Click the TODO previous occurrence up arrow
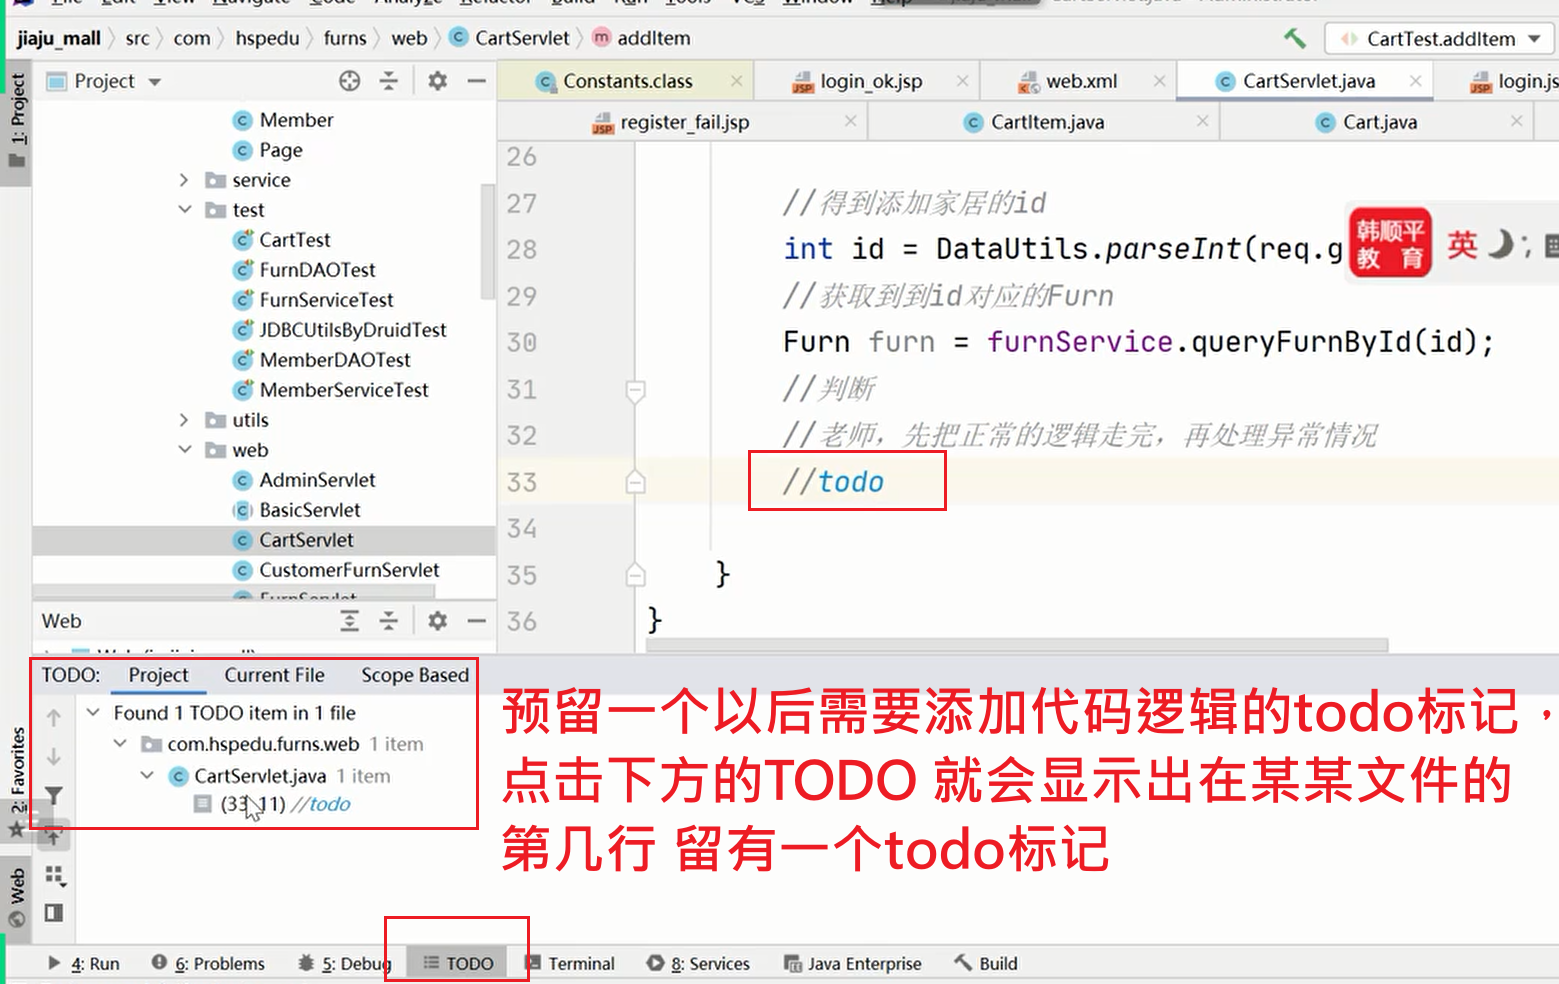The height and width of the screenshot is (984, 1559). tap(54, 717)
